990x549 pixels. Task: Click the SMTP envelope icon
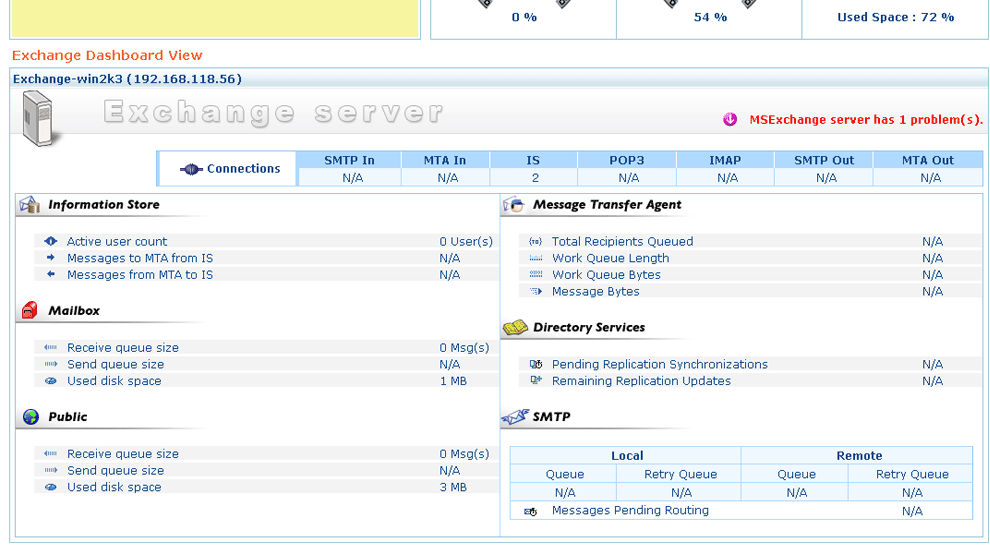(514, 417)
